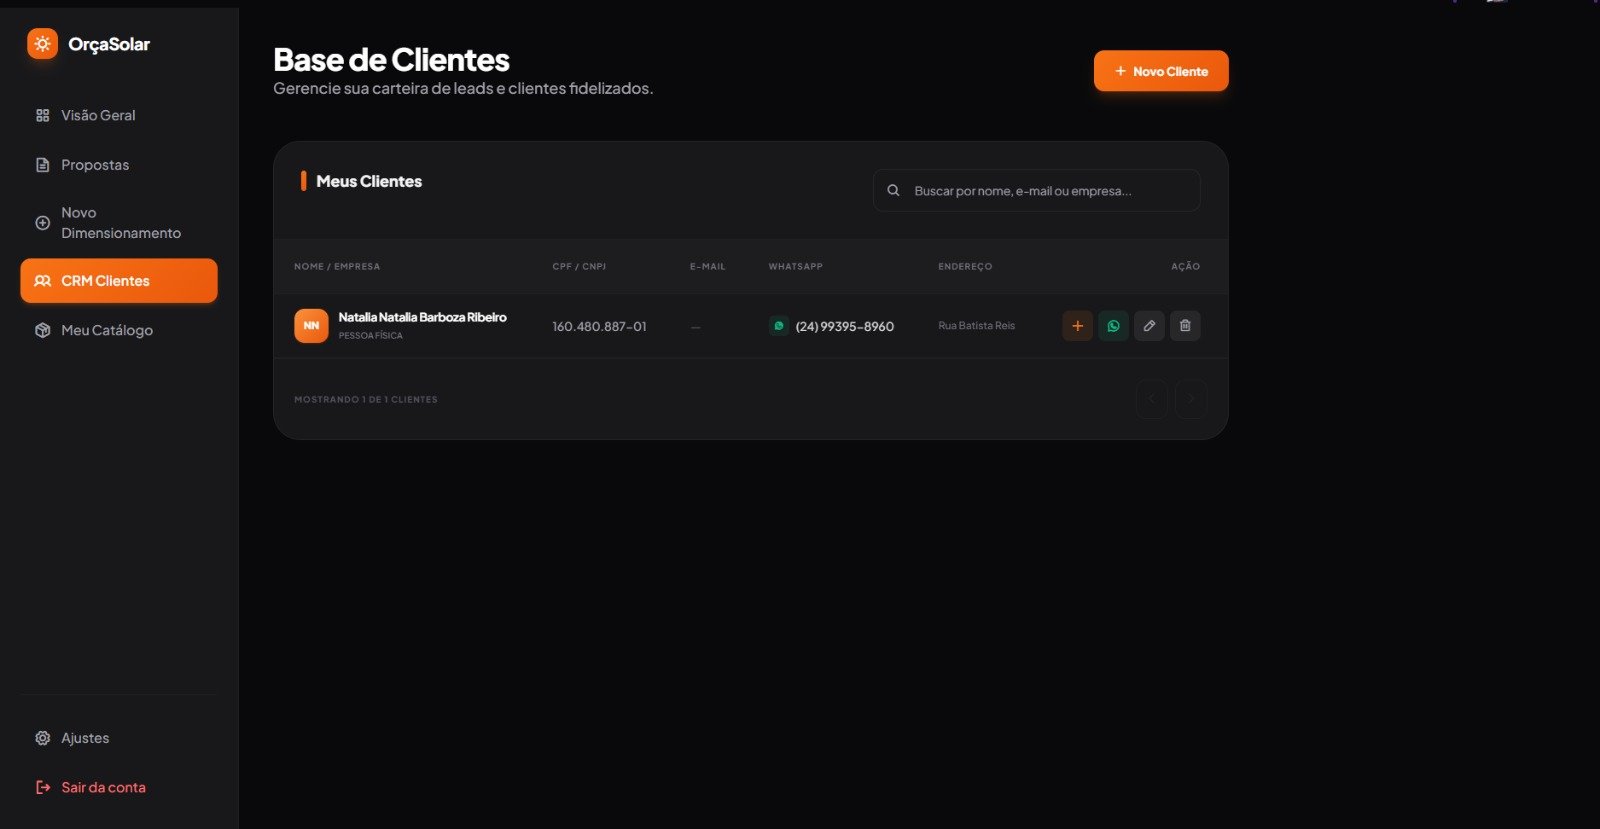The height and width of the screenshot is (829, 1600).
Task: Click the Meus Clientes section title
Action: [369, 181]
